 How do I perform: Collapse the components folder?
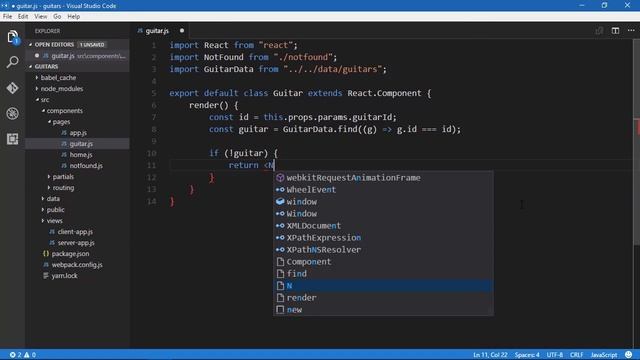coord(64,111)
